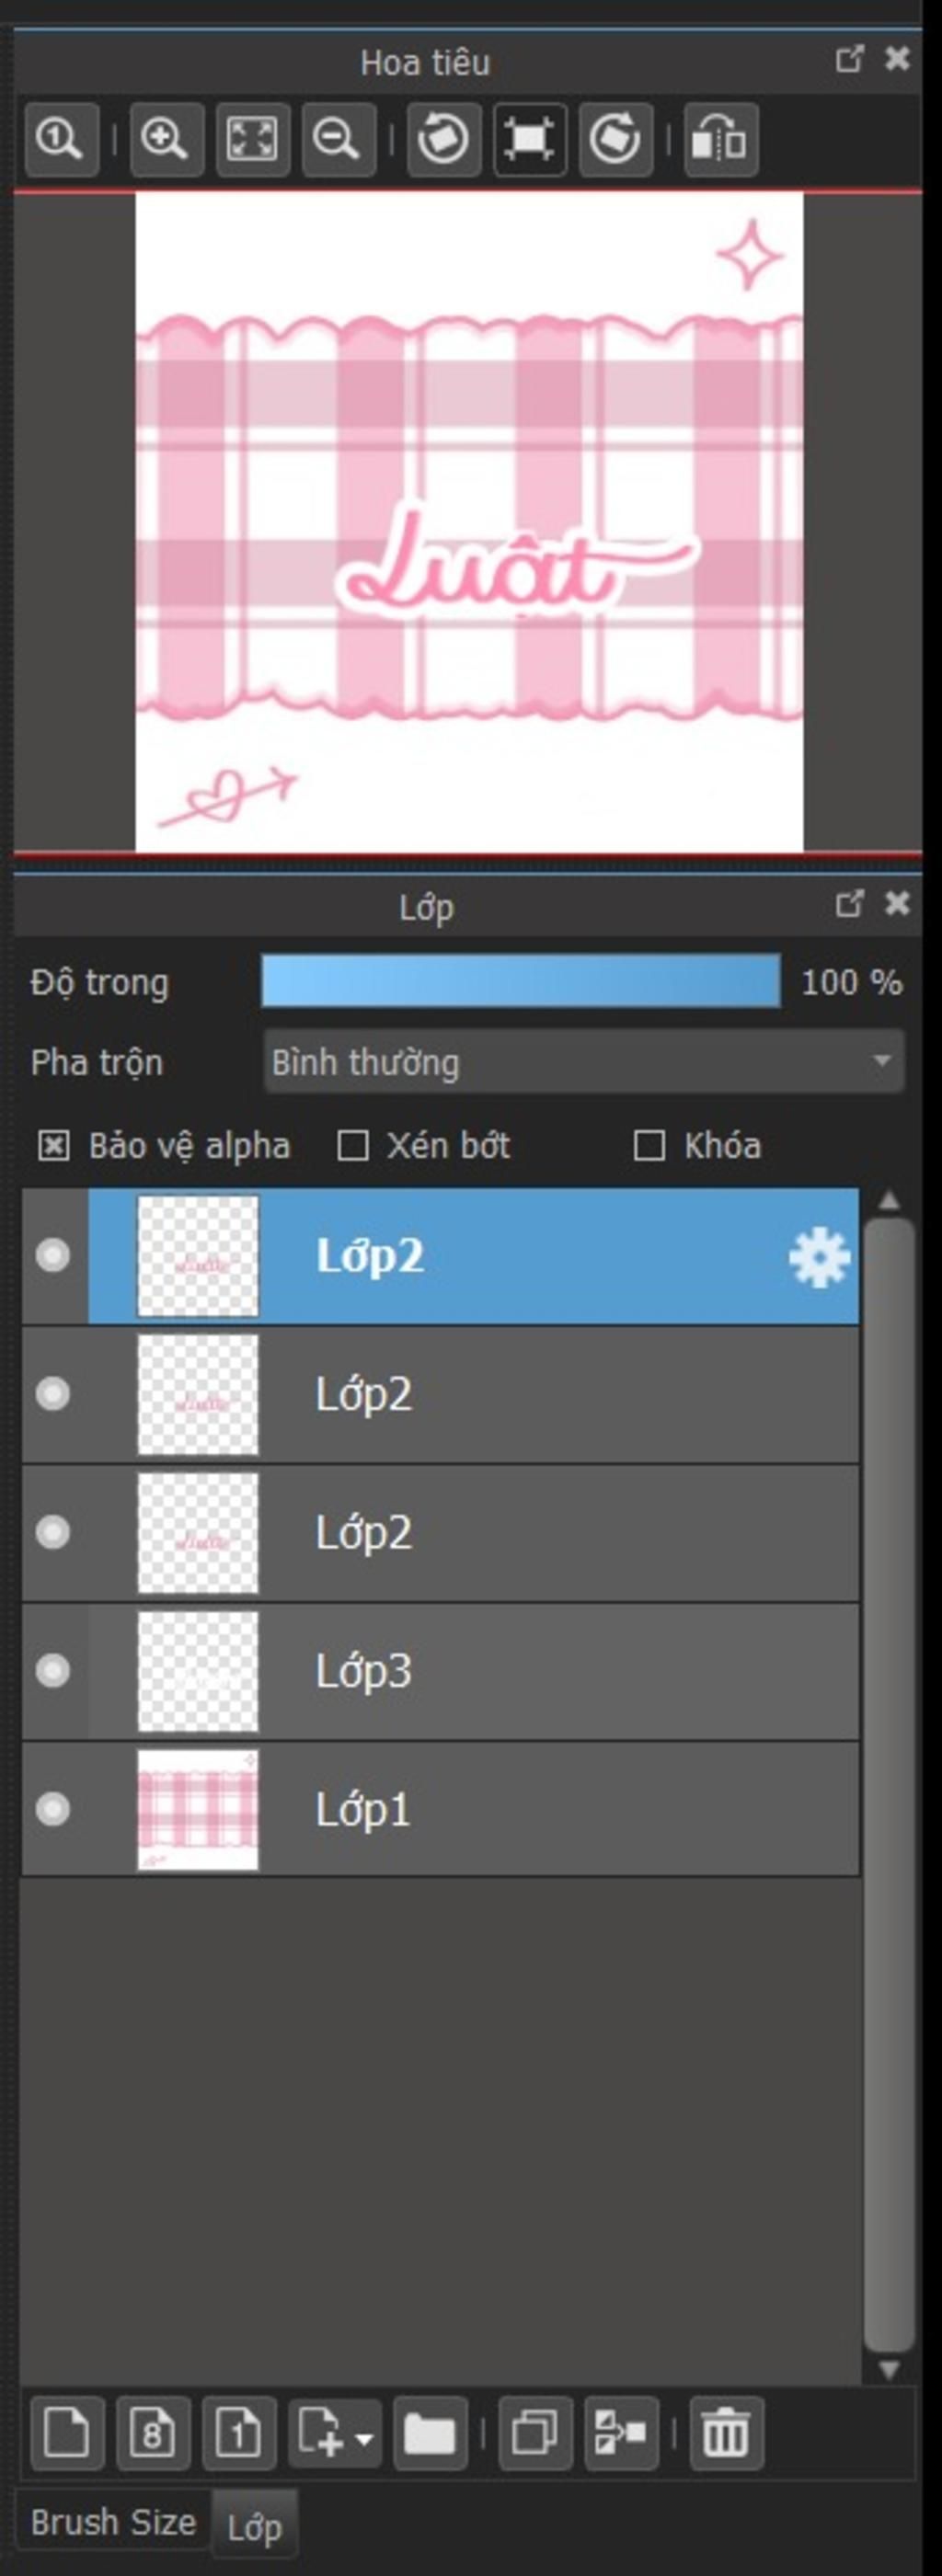This screenshot has width=942, height=2576.
Task: Add a new layer folder
Action: point(430,2433)
